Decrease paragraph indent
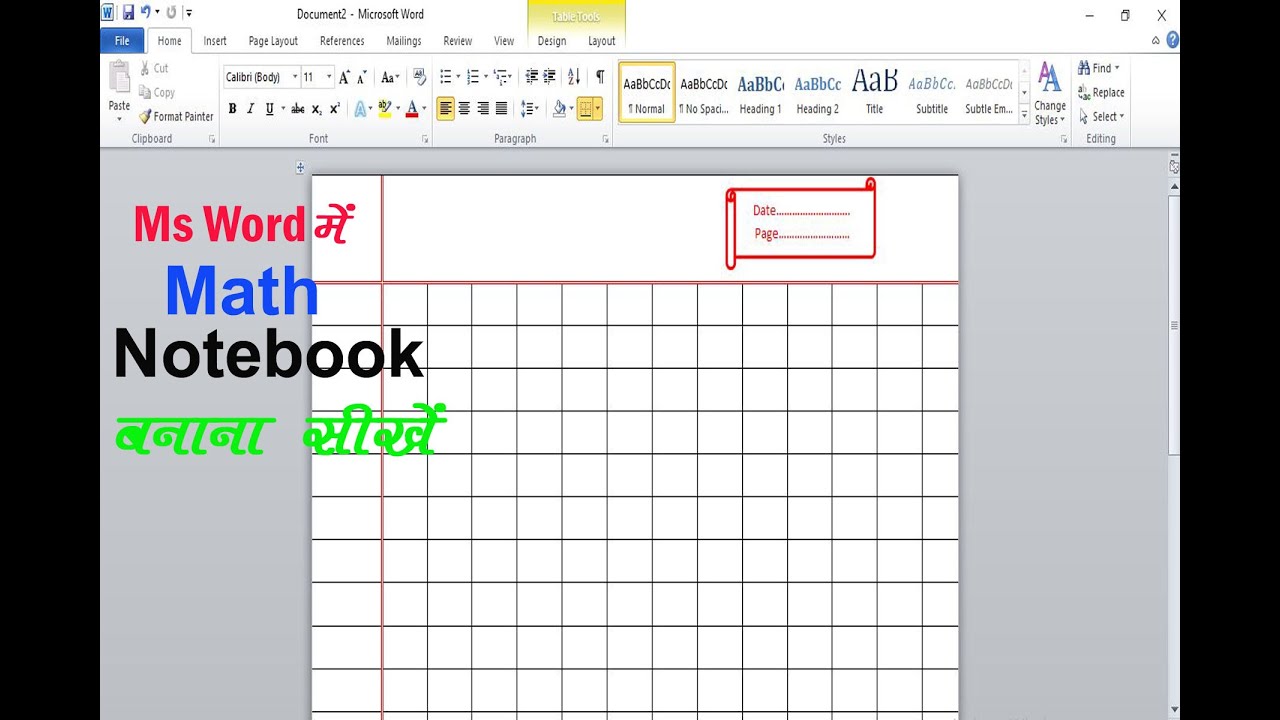The width and height of the screenshot is (1280, 720). pyautogui.click(x=531, y=77)
